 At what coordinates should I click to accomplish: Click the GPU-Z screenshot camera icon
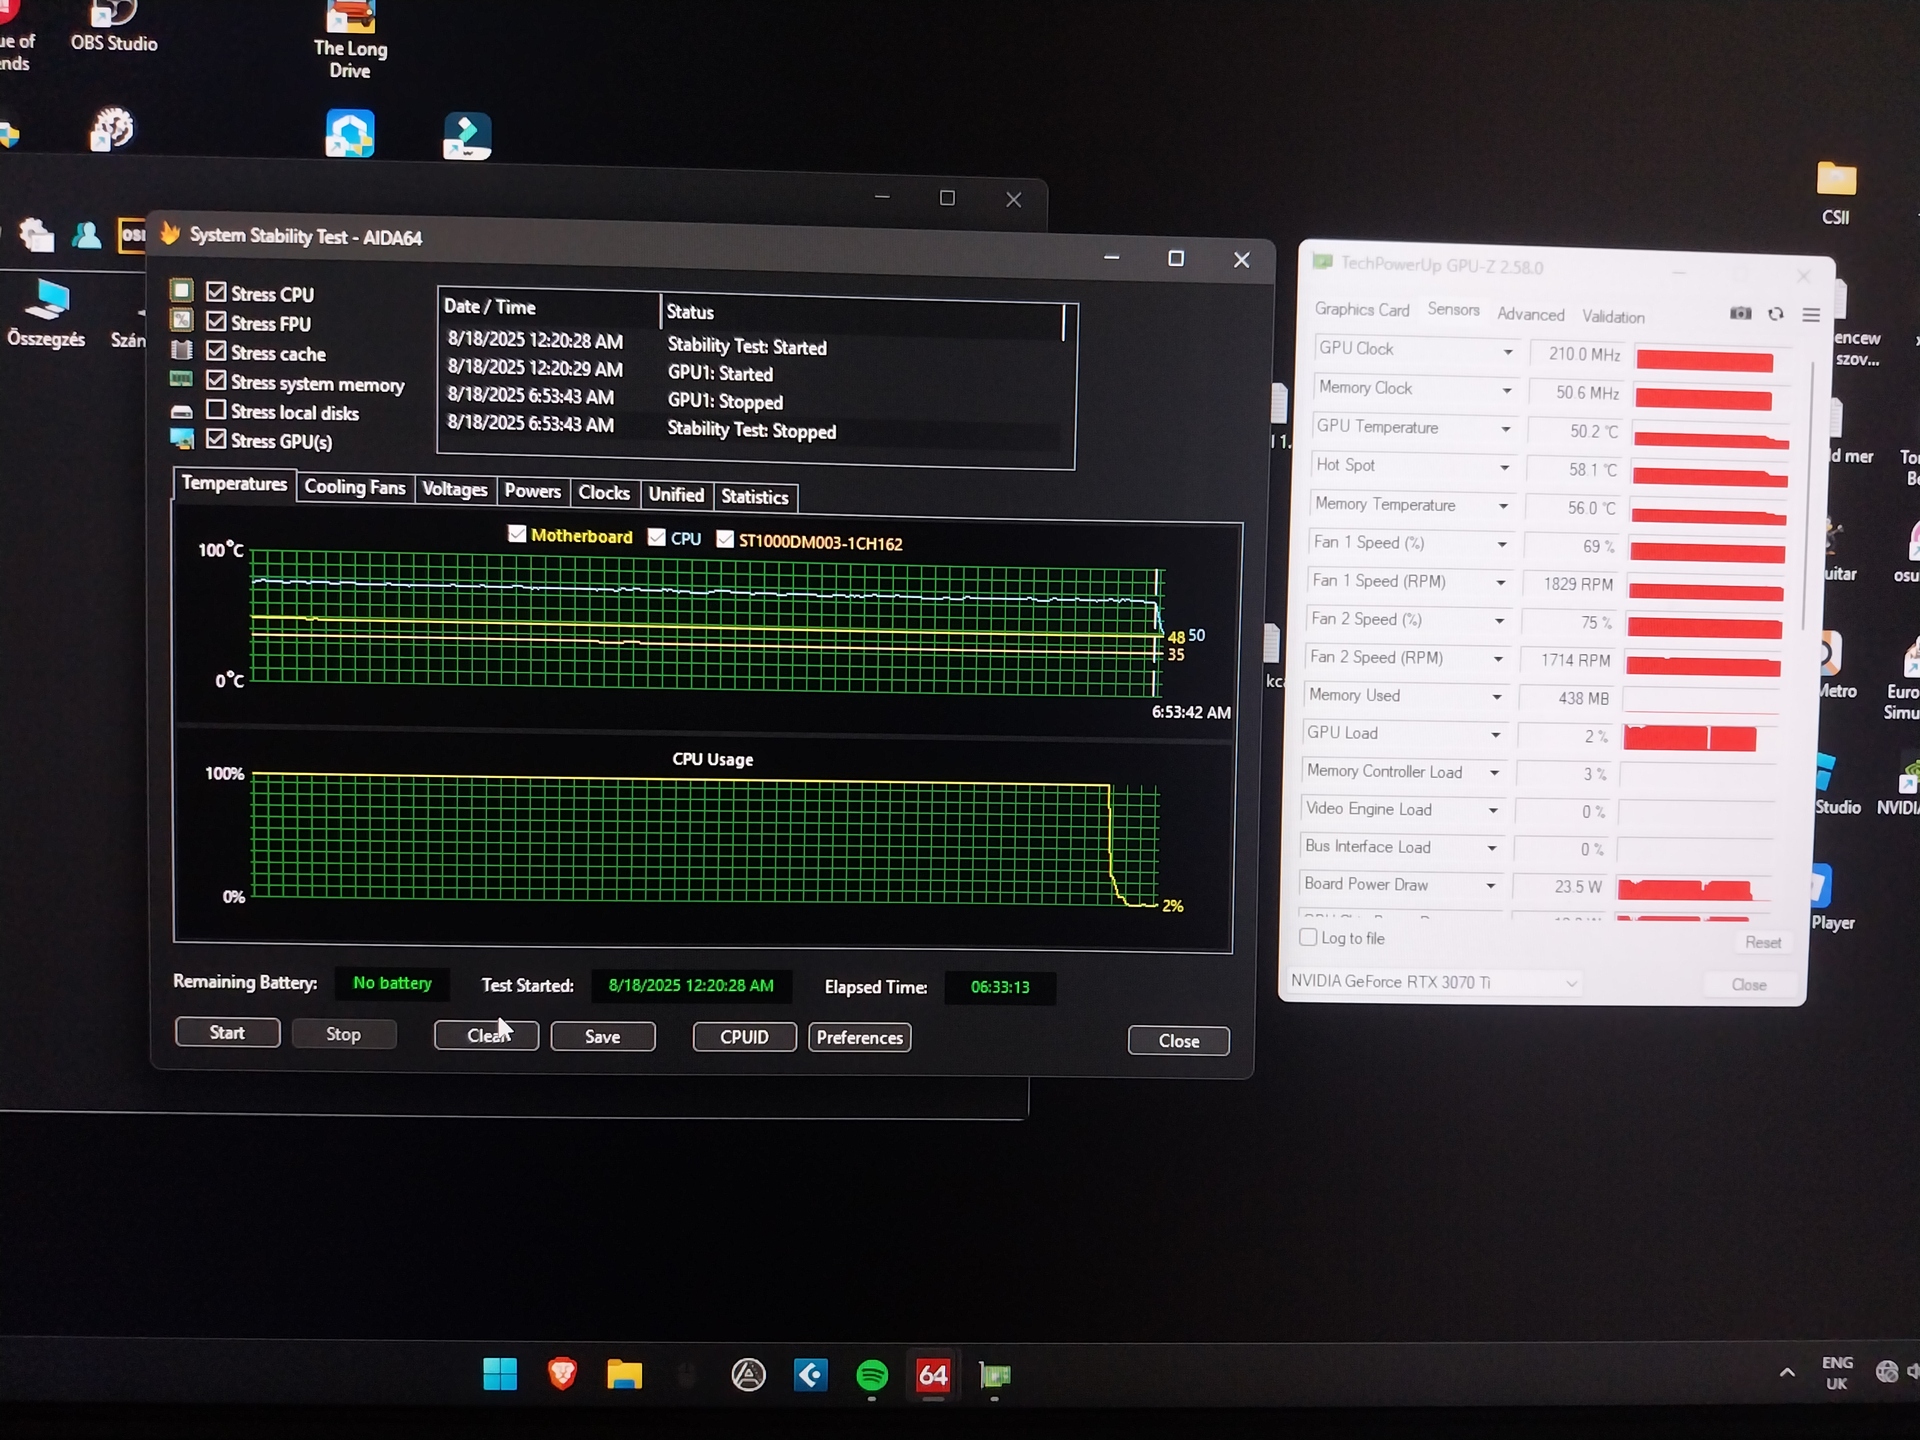1740,313
